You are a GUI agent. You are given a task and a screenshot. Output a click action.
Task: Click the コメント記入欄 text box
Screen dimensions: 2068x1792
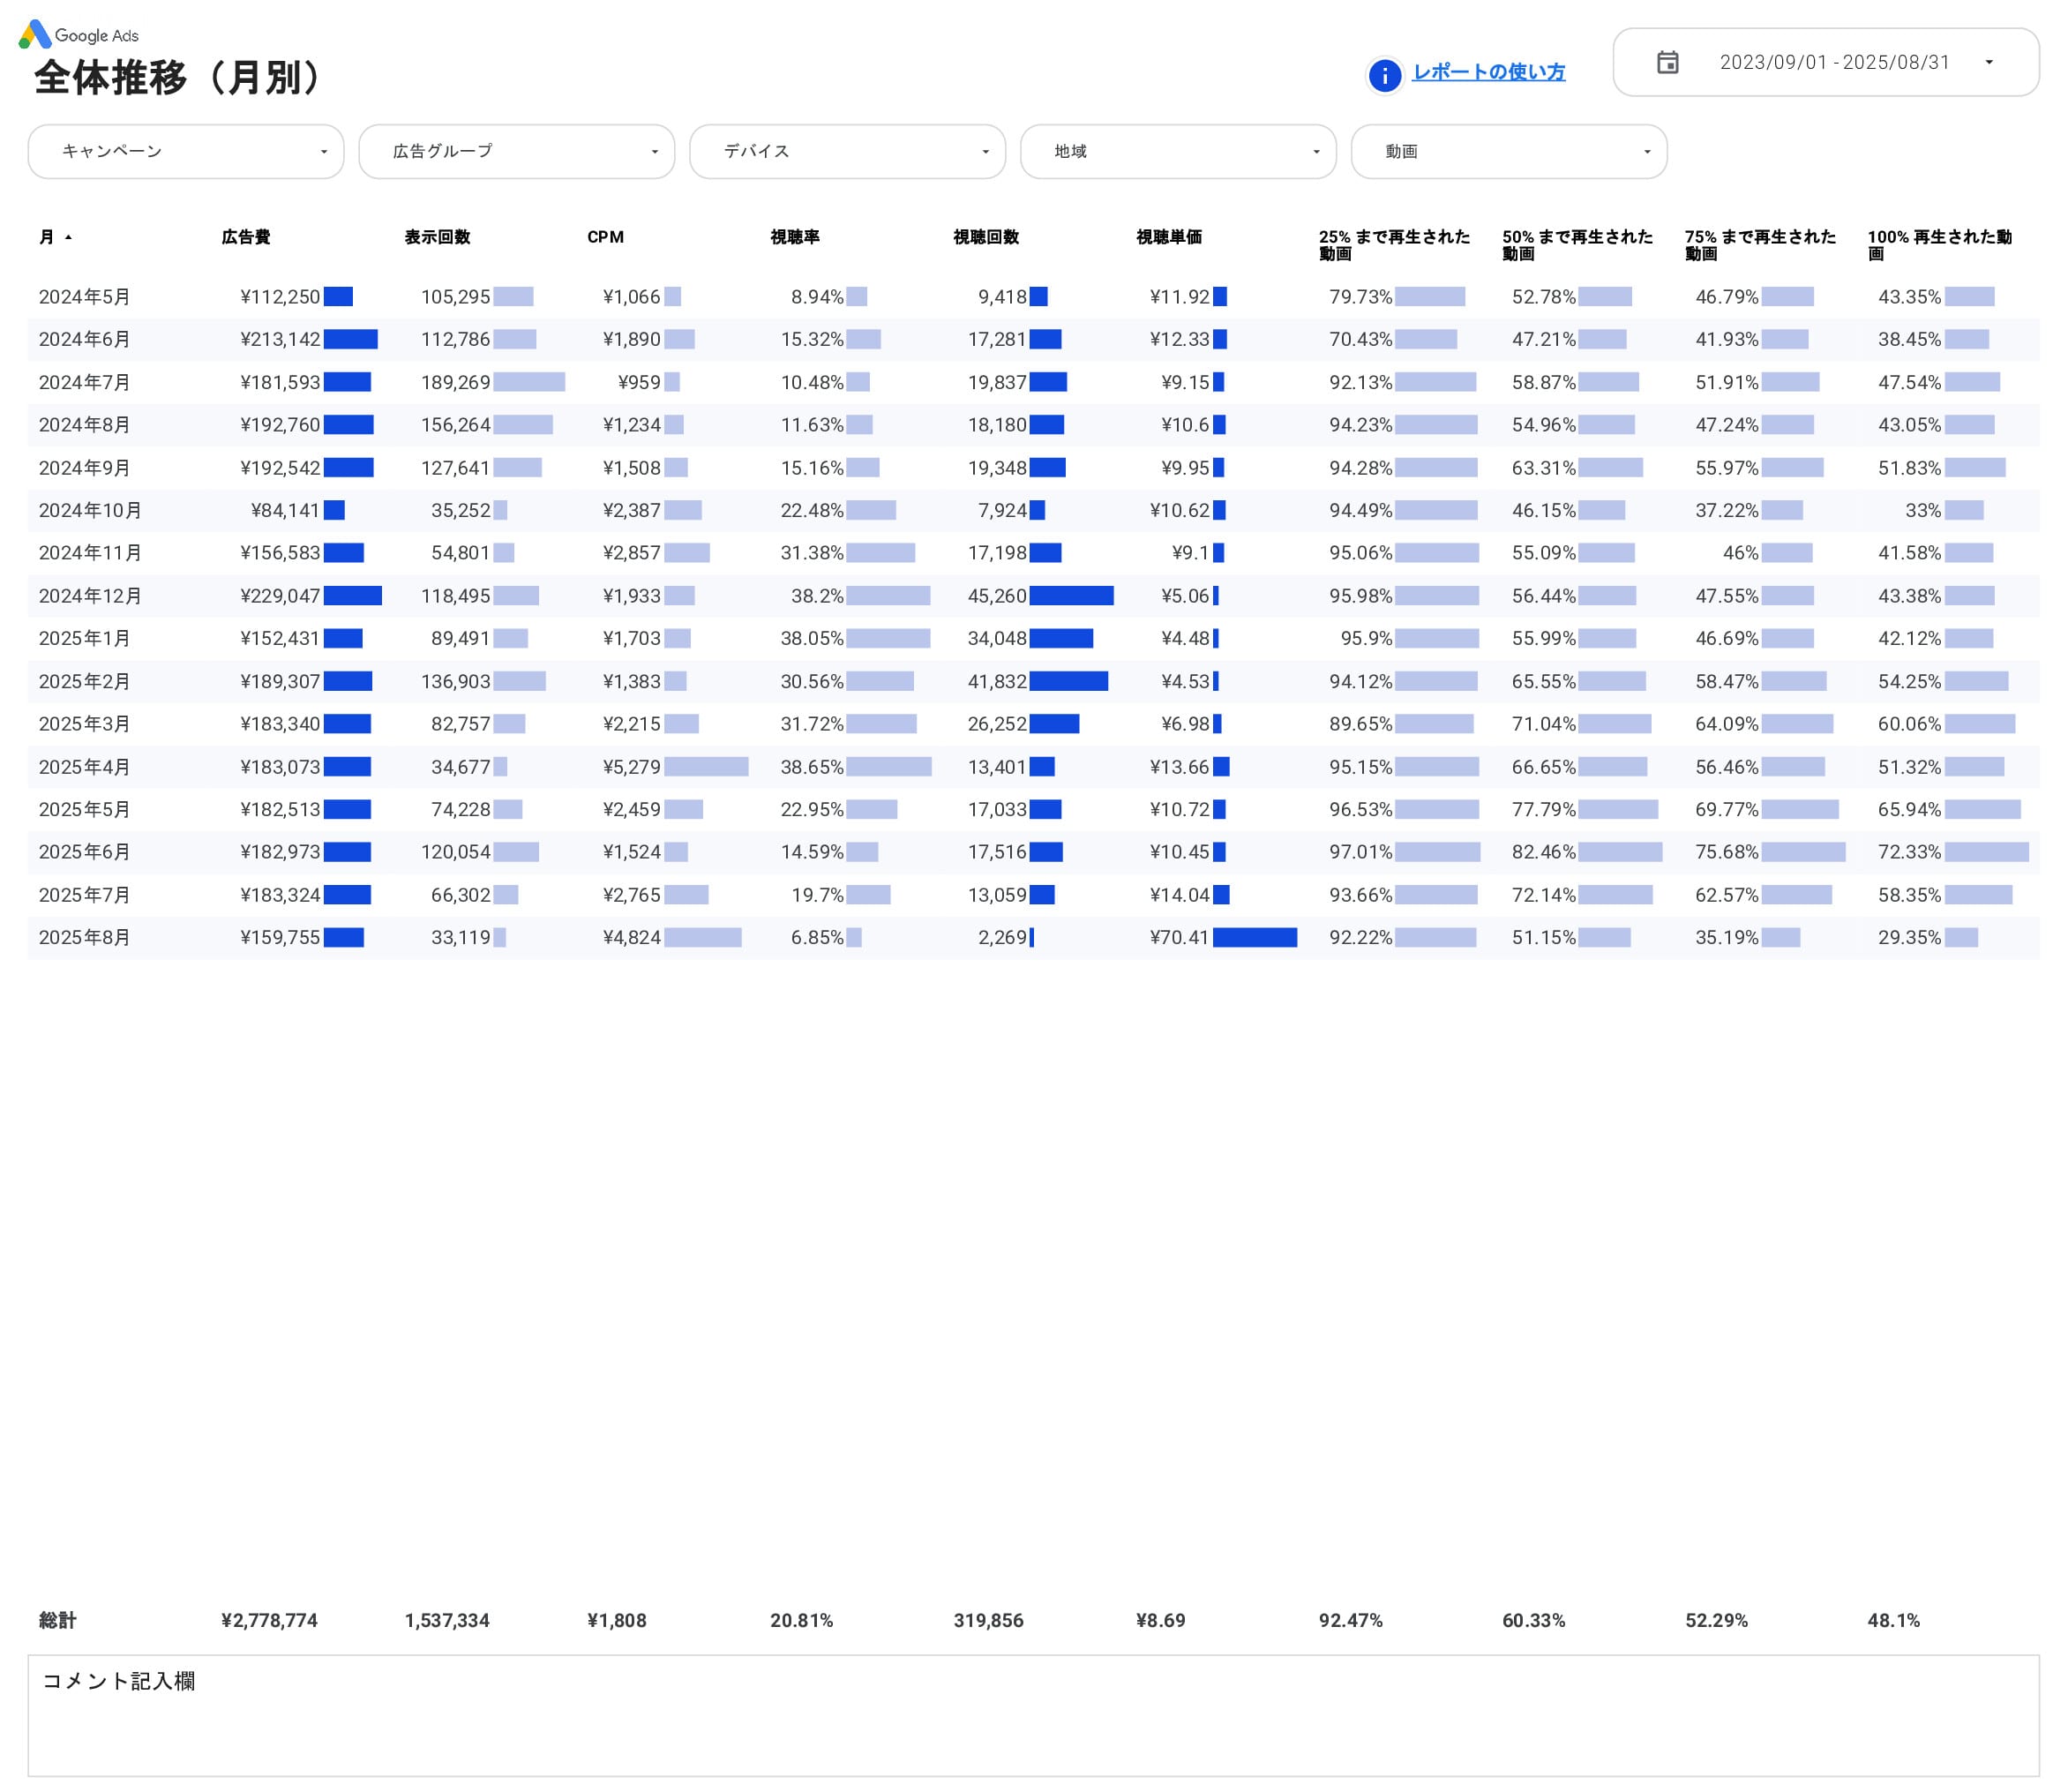1032,1716
